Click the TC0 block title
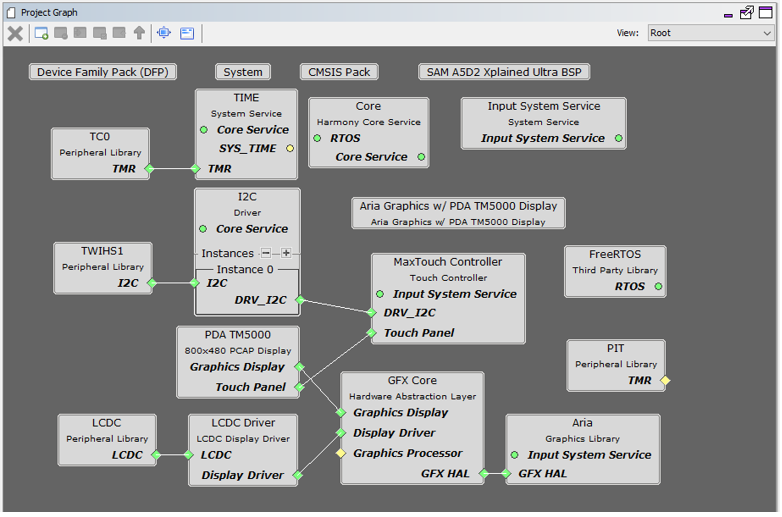 pyautogui.click(x=100, y=137)
